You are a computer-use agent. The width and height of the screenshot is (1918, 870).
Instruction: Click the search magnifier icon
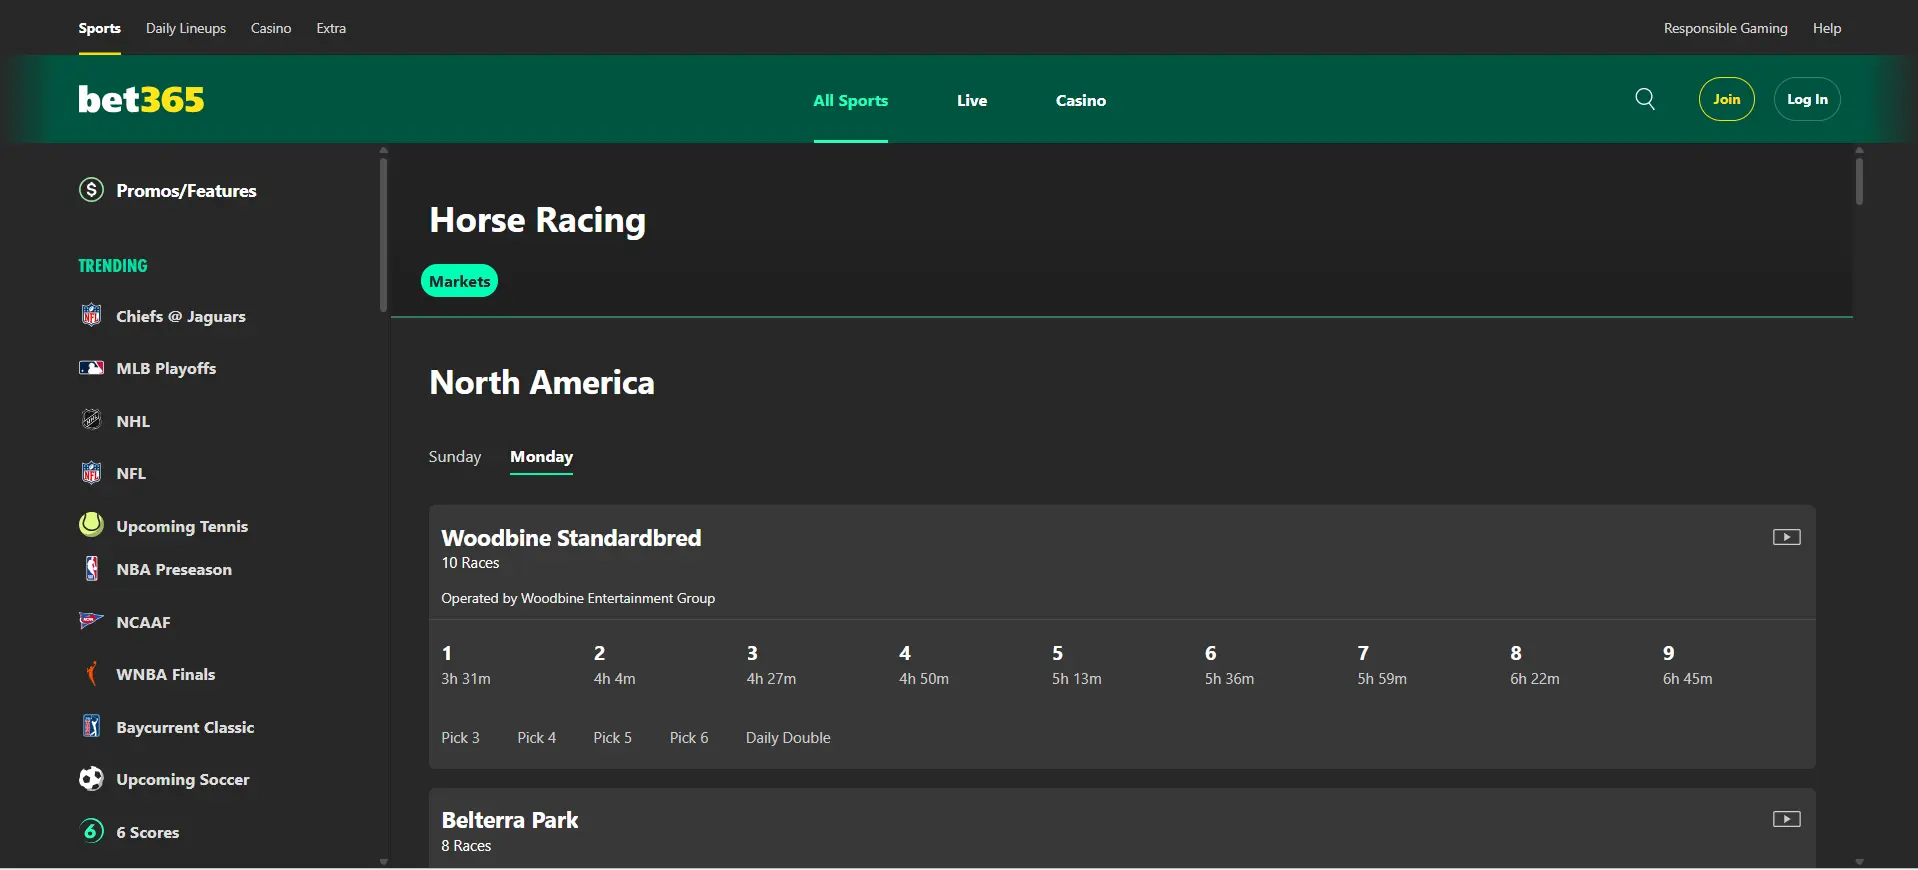tap(1644, 99)
